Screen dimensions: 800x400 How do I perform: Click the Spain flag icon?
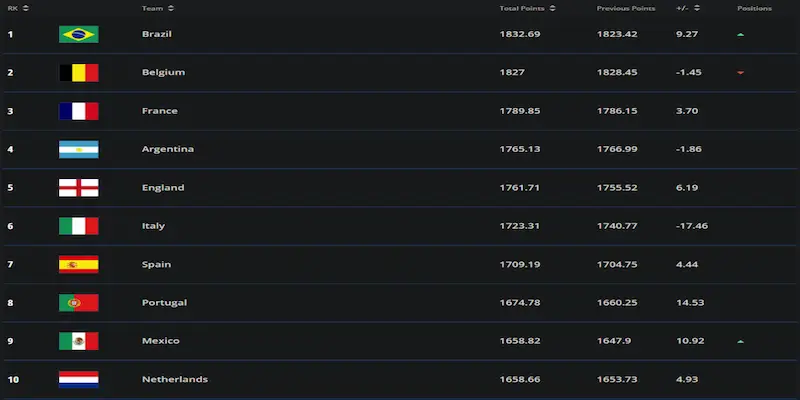[x=78, y=264]
